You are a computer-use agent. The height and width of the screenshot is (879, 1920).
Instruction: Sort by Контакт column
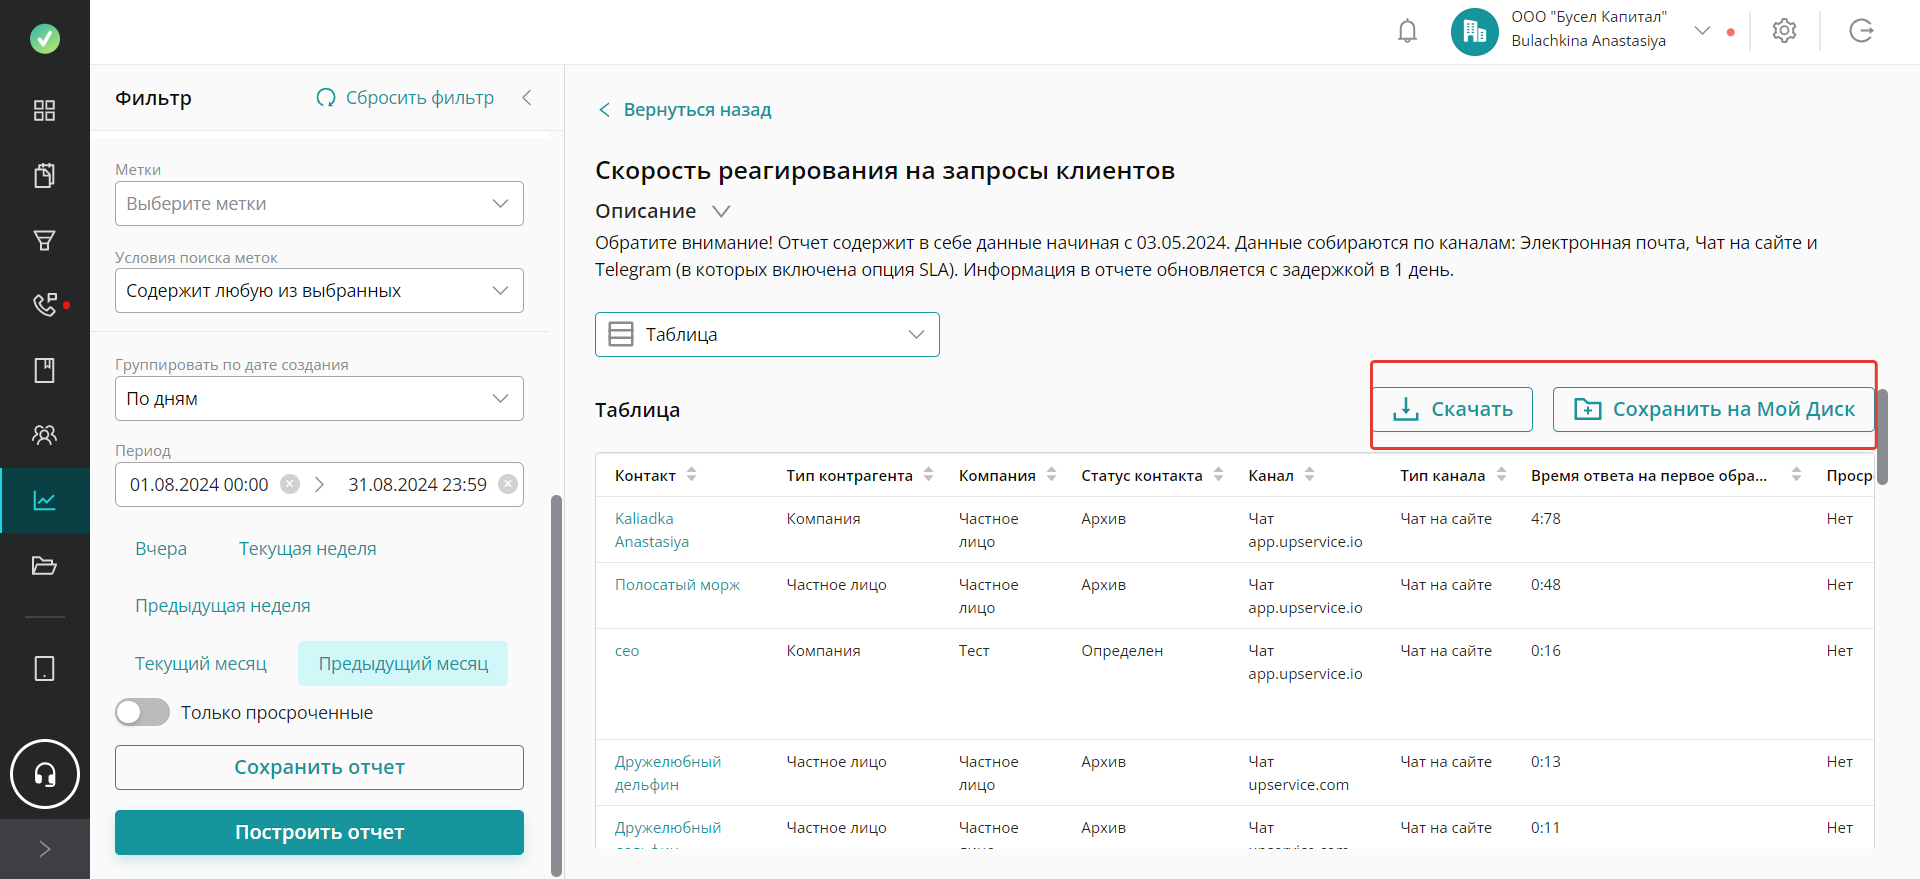[691, 475]
